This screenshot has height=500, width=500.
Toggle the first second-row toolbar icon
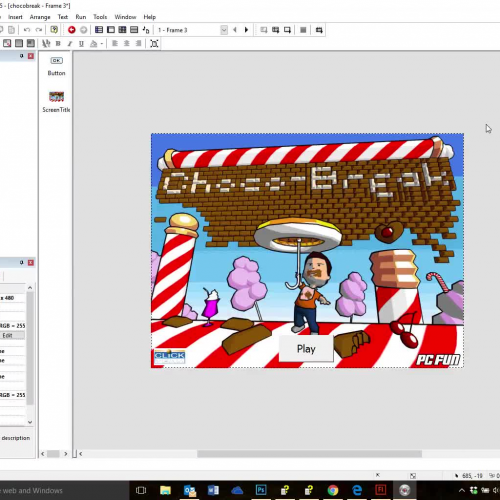click(x=7, y=43)
